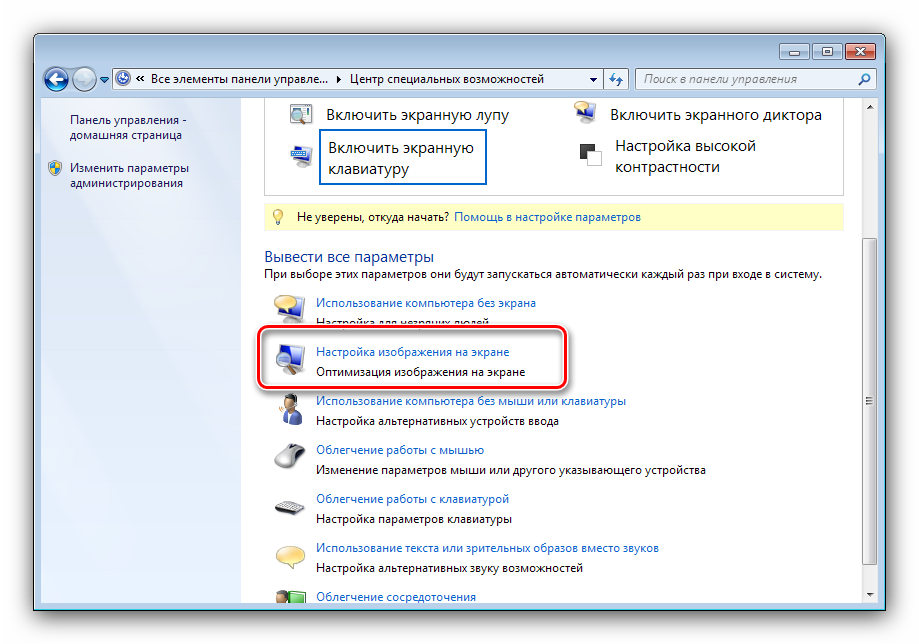Click the search field 'Поиск в панели управления'
The image size is (919, 644).
(x=755, y=79)
